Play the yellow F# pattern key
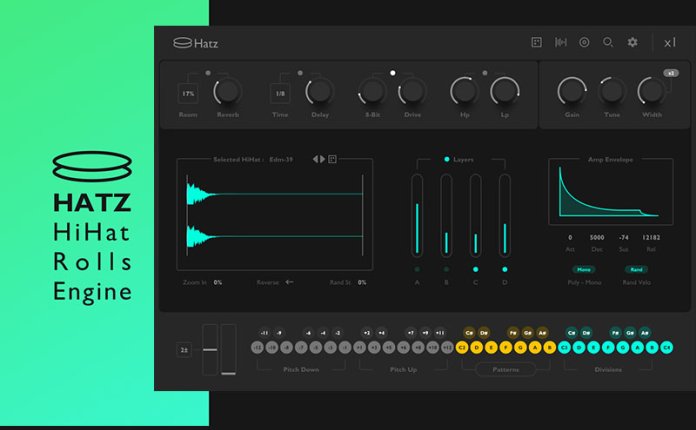Image resolution: width=696 pixels, height=430 pixels. pyautogui.click(x=513, y=333)
